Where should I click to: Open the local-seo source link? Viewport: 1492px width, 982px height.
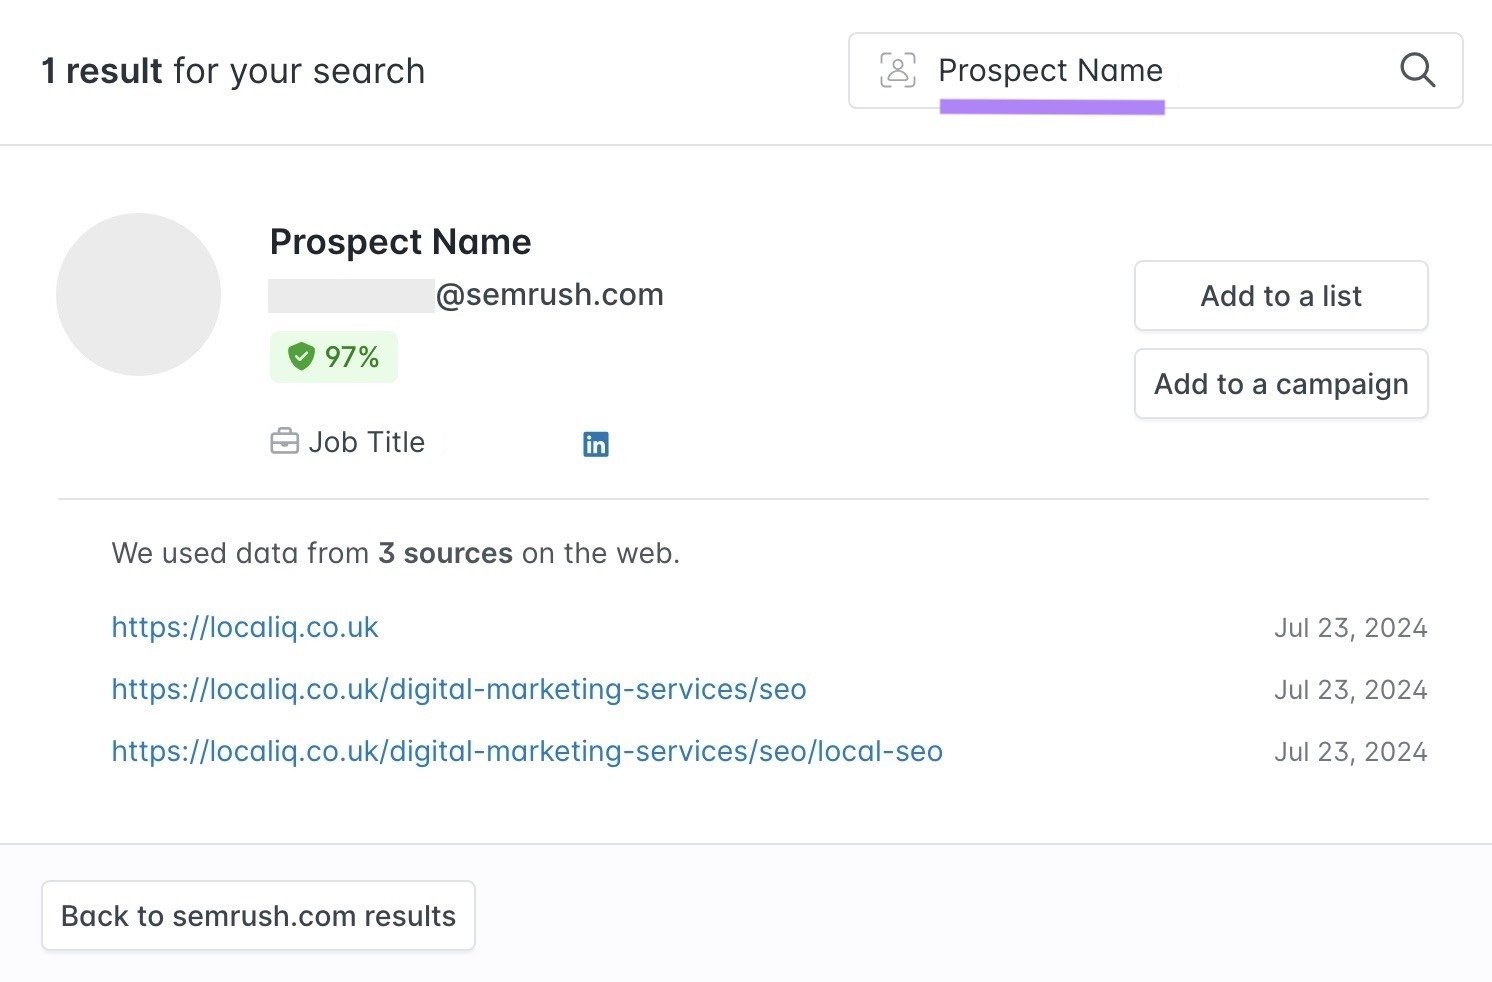(x=527, y=751)
